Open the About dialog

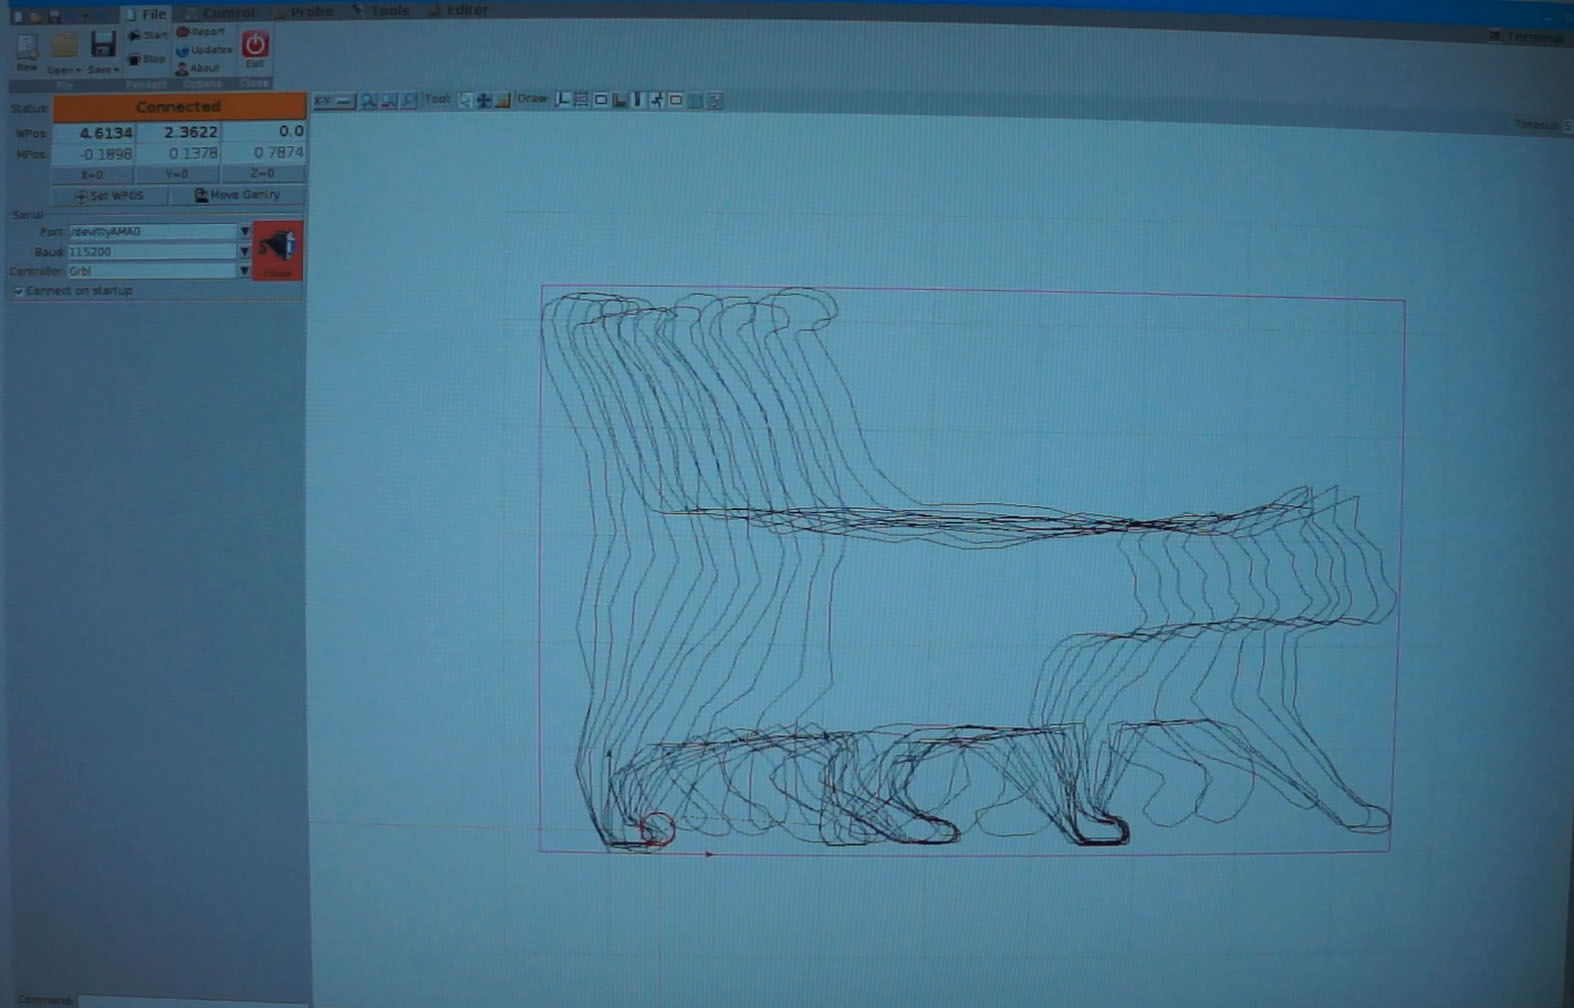(x=198, y=68)
